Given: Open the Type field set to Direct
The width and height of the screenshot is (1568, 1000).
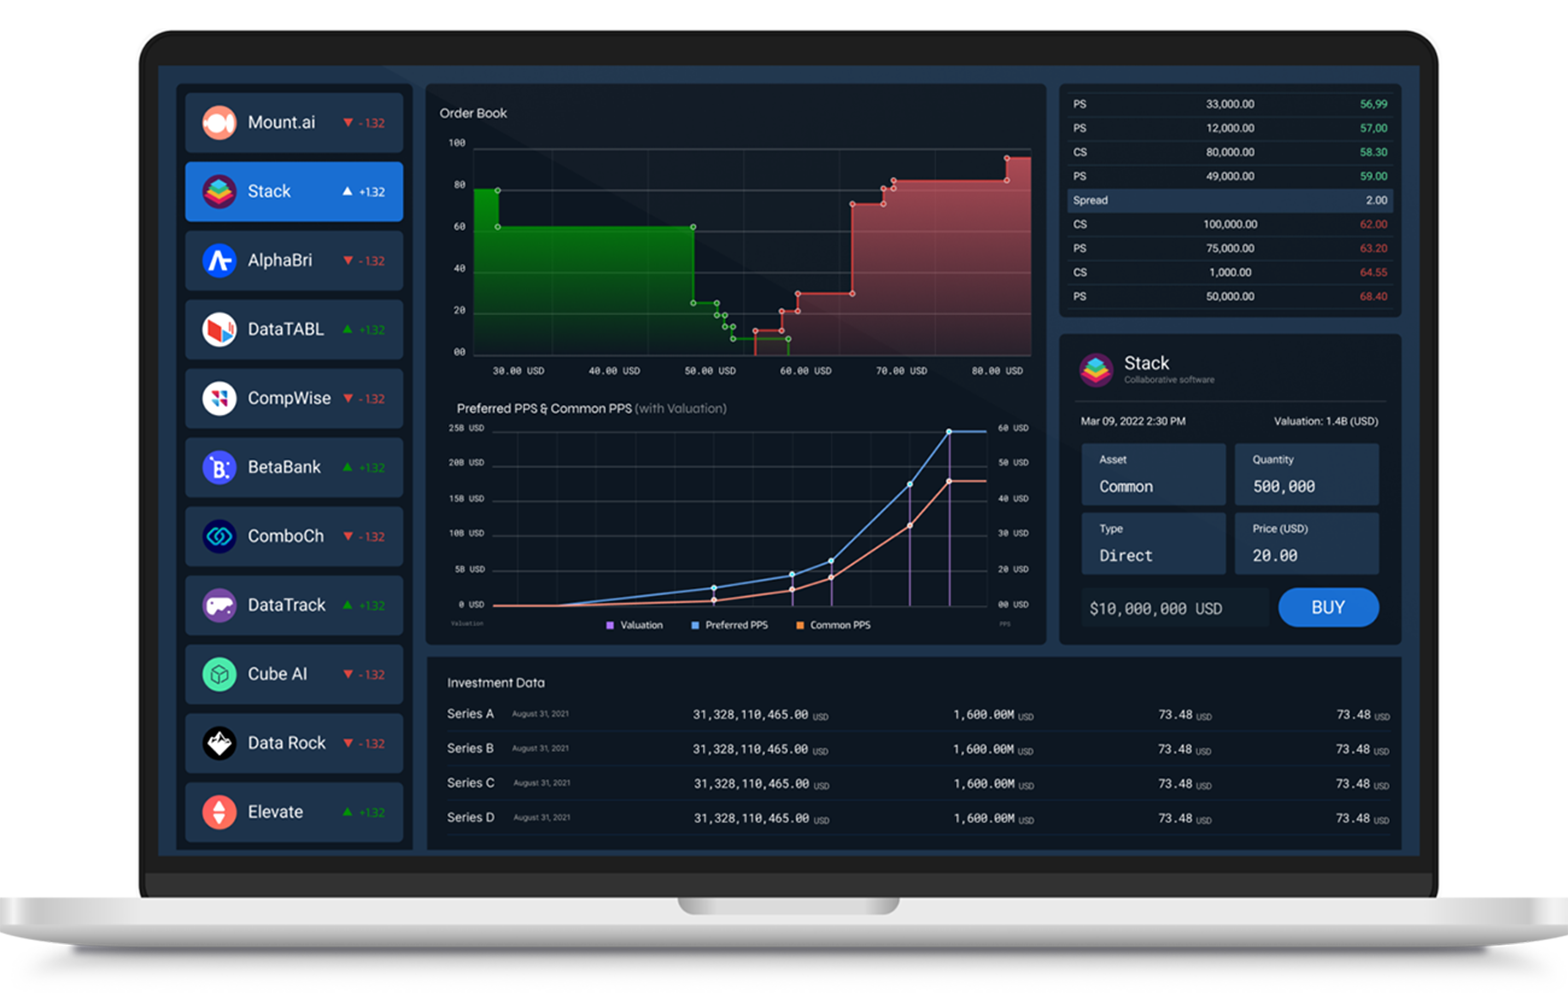Looking at the screenshot, I should tap(1153, 544).
